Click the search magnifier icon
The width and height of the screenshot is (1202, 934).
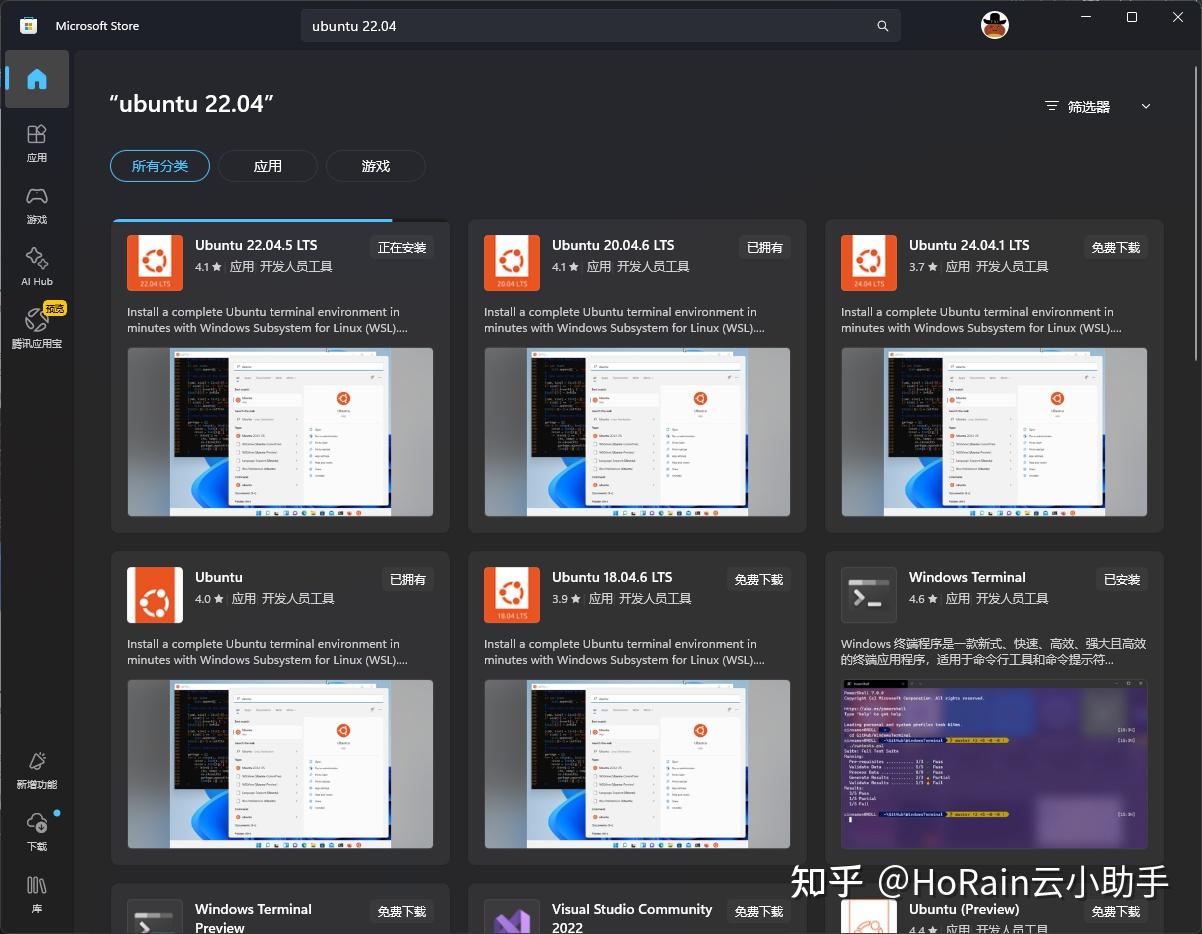882,26
